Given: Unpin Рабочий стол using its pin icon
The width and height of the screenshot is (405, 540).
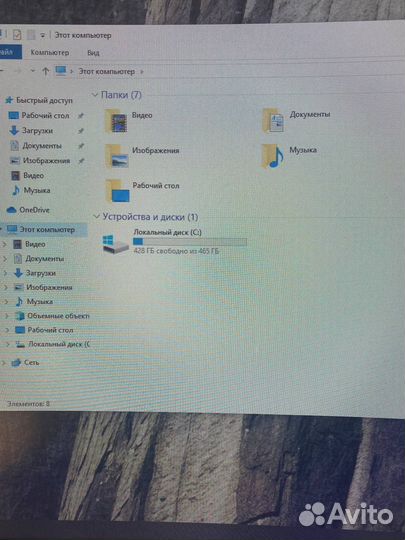Looking at the screenshot, I should (x=81, y=116).
